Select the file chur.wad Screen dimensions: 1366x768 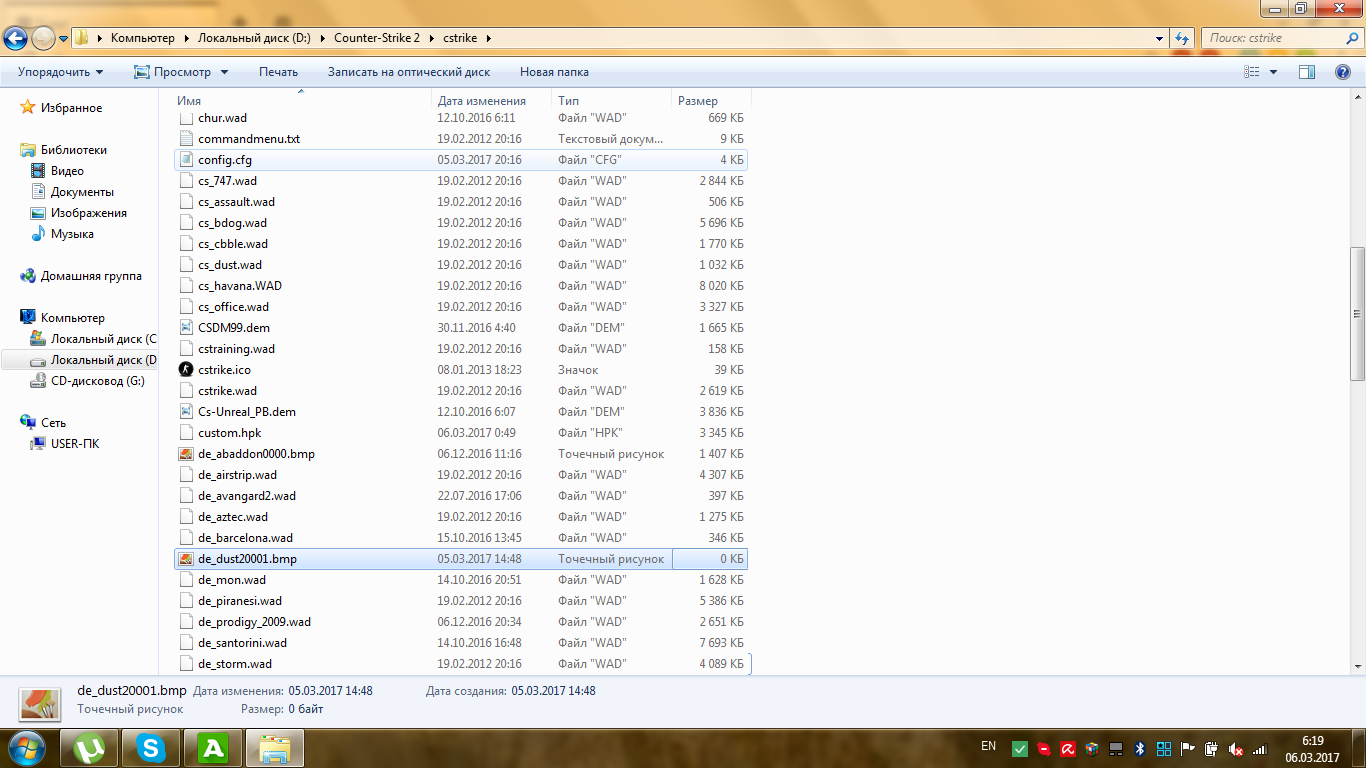[x=460, y=118]
